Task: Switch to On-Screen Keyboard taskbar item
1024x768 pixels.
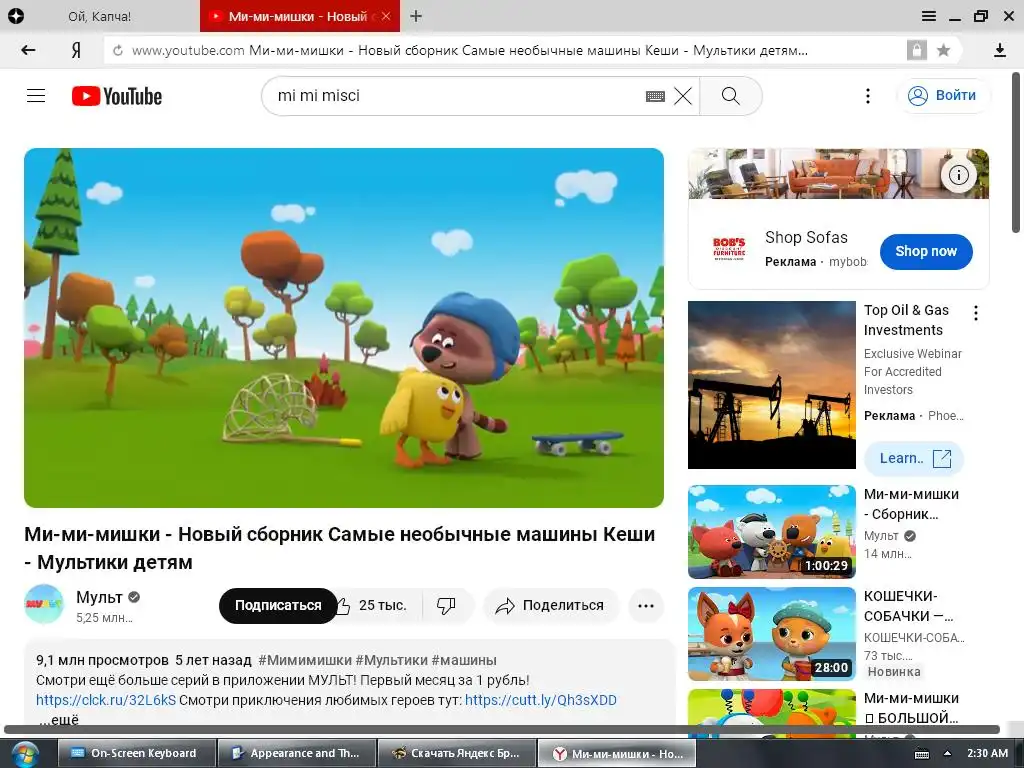Action: [136, 753]
